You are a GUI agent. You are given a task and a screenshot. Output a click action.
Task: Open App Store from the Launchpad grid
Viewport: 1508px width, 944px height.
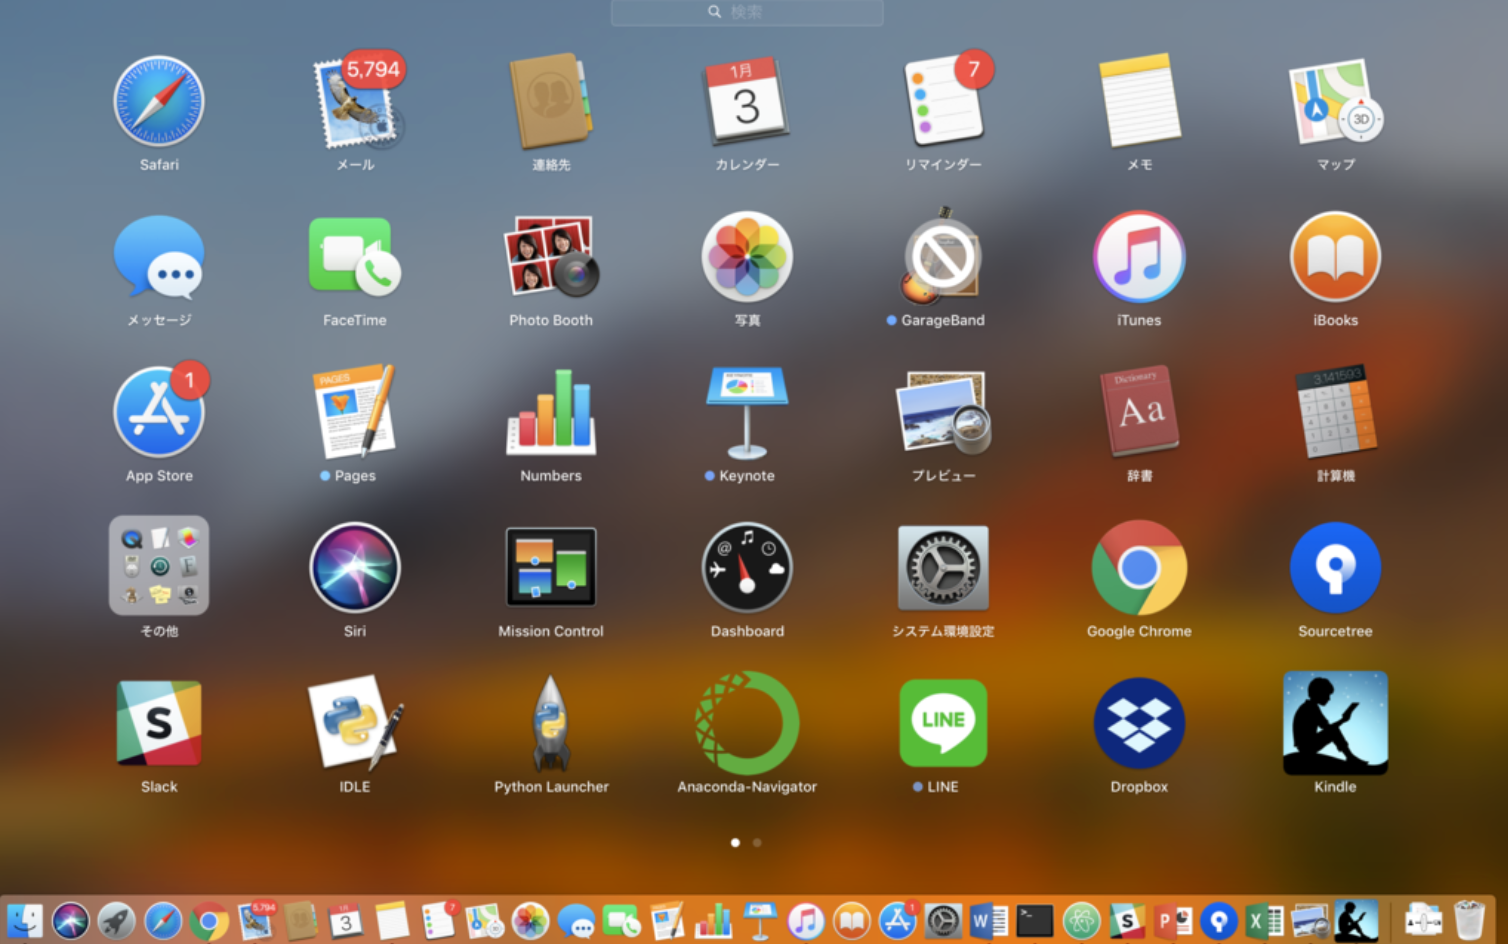click(x=159, y=412)
